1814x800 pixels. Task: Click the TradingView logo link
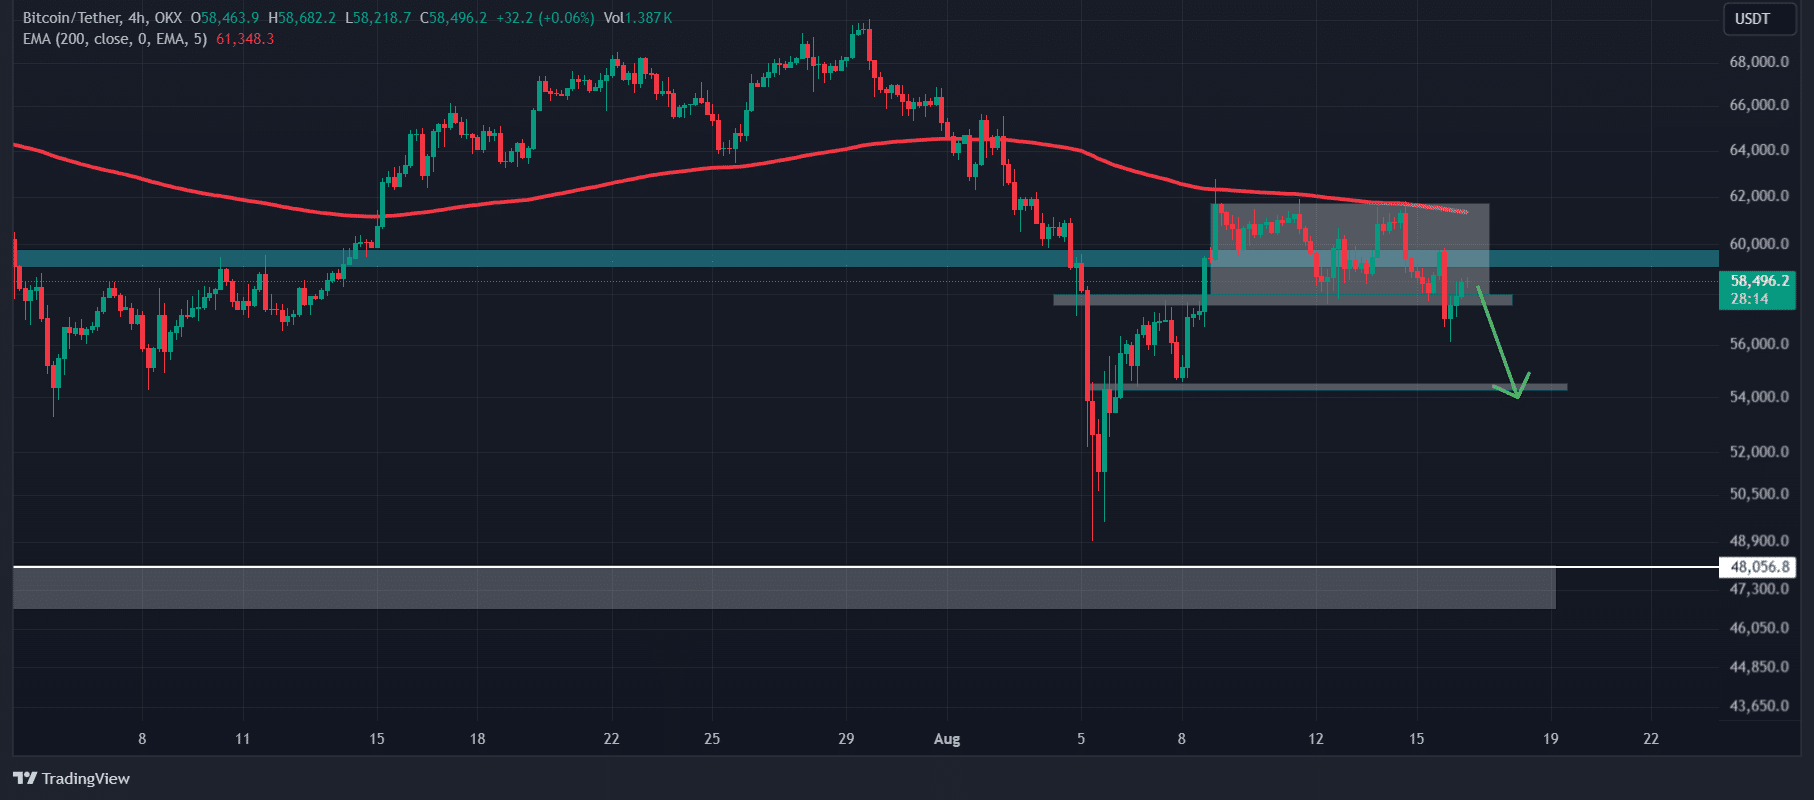pos(71,778)
